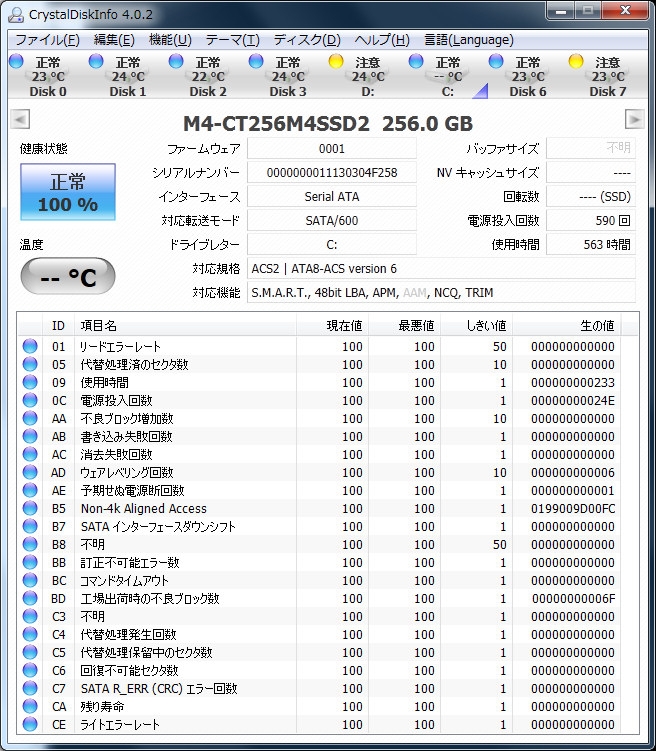Click status circle for attribute AB

coord(30,436)
